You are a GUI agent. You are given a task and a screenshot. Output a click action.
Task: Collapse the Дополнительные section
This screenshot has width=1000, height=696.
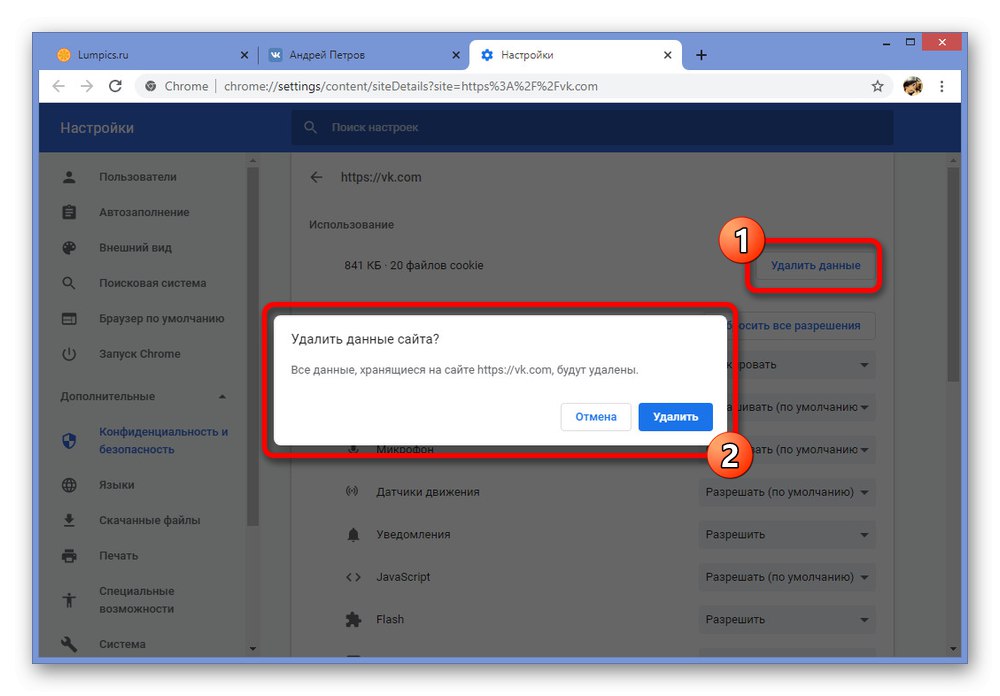pyautogui.click(x=222, y=396)
